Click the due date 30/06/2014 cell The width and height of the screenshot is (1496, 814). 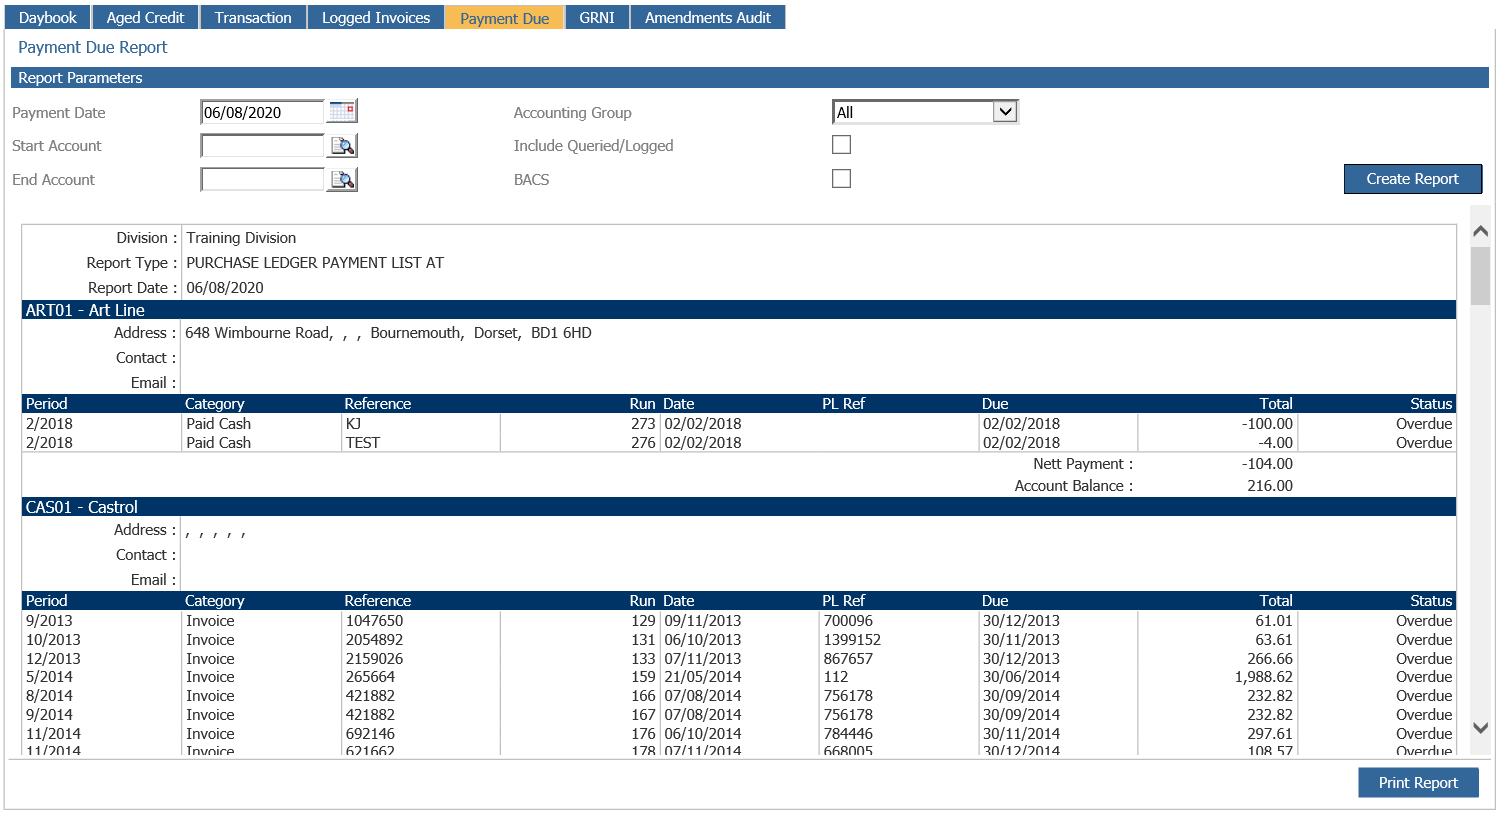click(1021, 677)
